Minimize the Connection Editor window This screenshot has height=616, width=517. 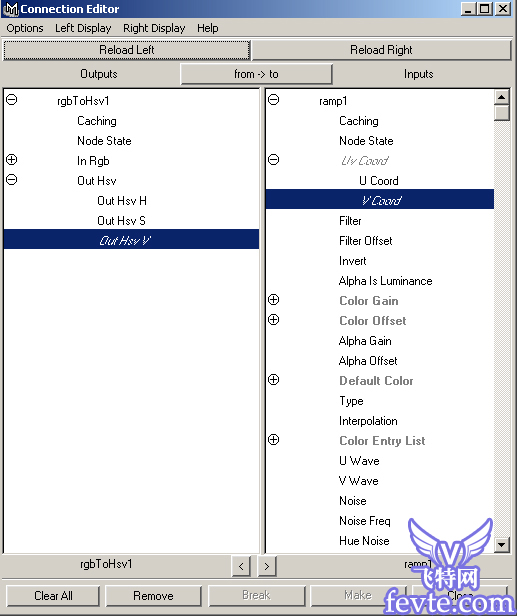(468, 9)
